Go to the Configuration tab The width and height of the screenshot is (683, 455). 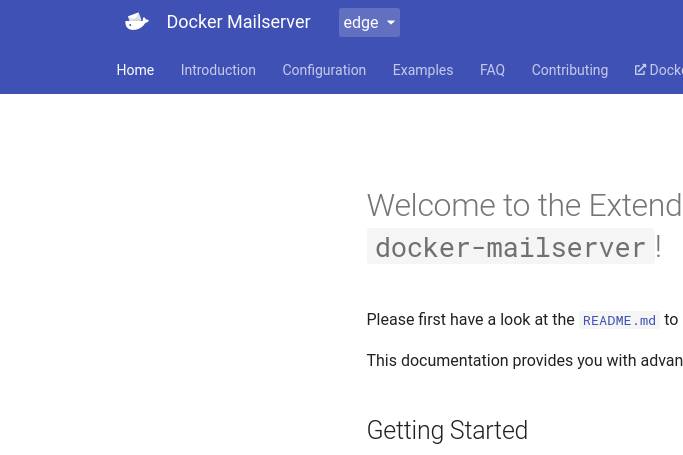click(324, 70)
